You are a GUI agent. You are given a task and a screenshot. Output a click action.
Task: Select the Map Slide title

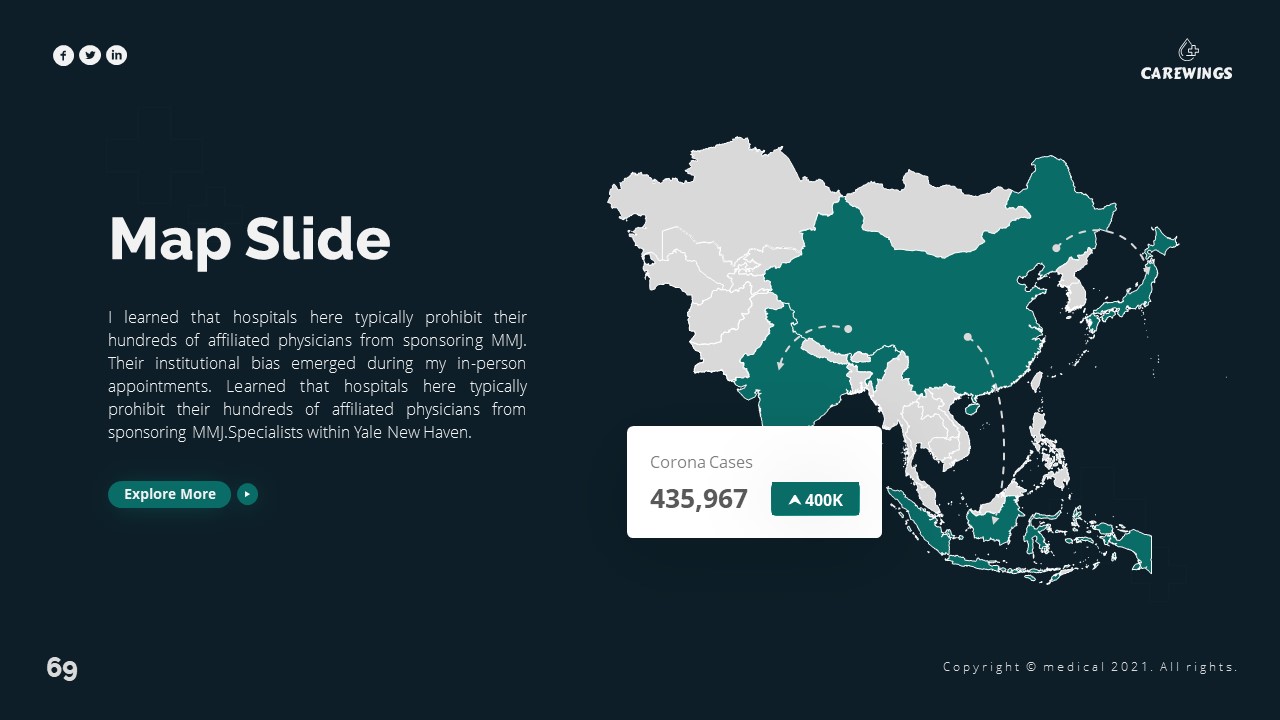[x=249, y=240]
